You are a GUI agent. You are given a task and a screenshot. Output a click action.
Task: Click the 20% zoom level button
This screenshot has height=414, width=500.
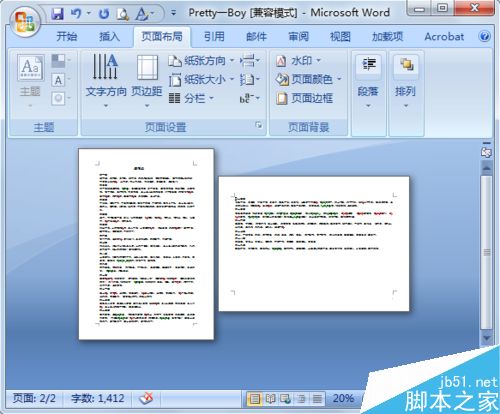coord(343,398)
